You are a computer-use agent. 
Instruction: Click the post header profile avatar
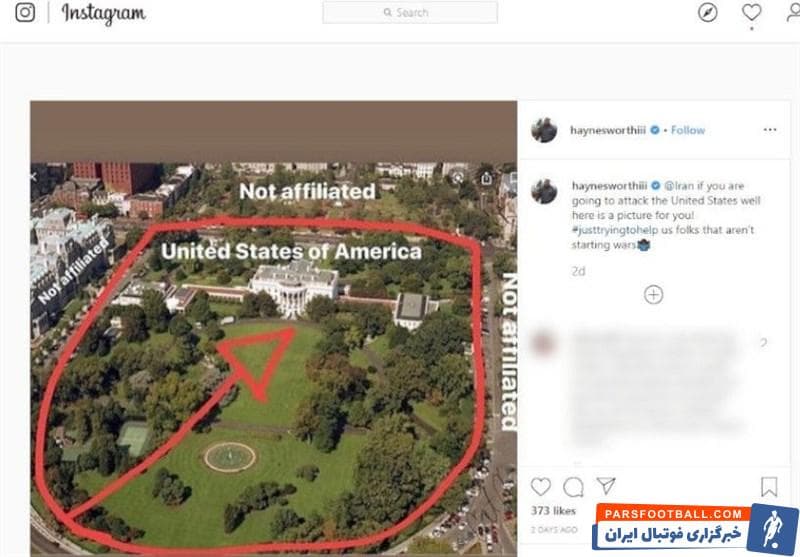[544, 130]
